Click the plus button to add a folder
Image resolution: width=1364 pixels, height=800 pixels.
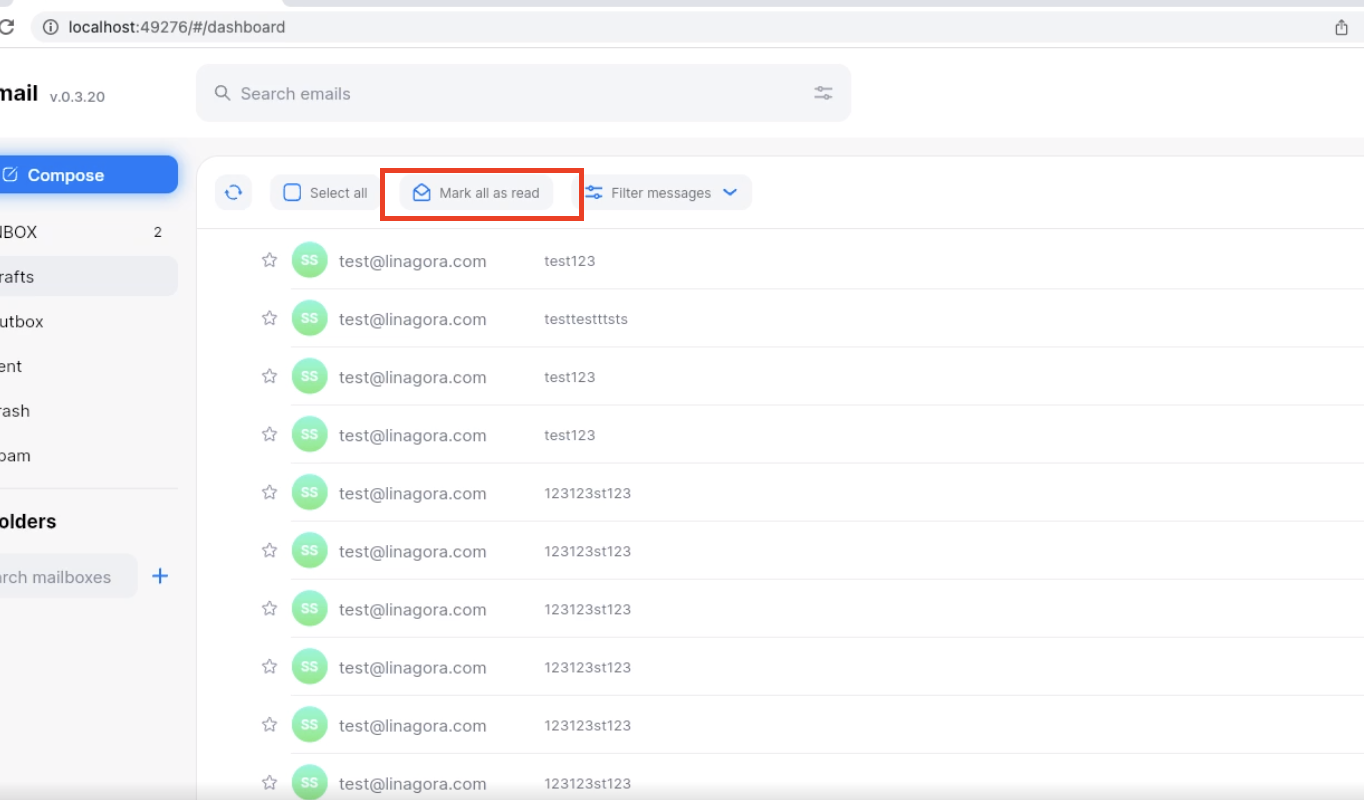(x=159, y=576)
